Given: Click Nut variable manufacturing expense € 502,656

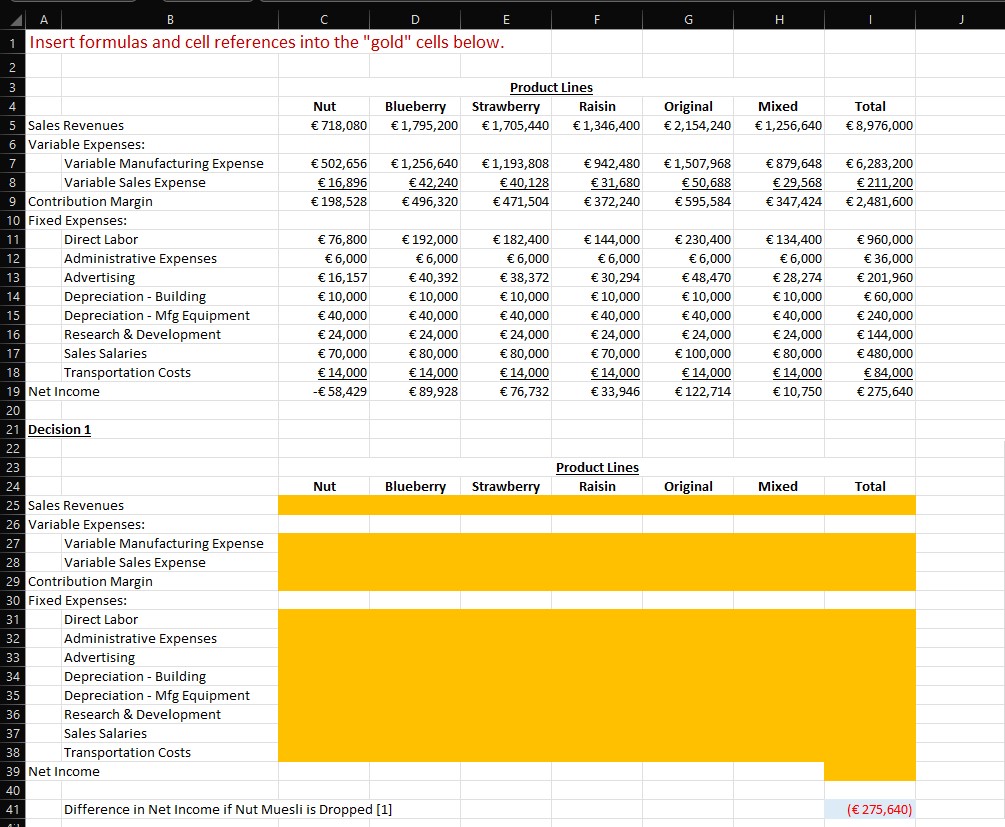Looking at the screenshot, I should [x=338, y=163].
